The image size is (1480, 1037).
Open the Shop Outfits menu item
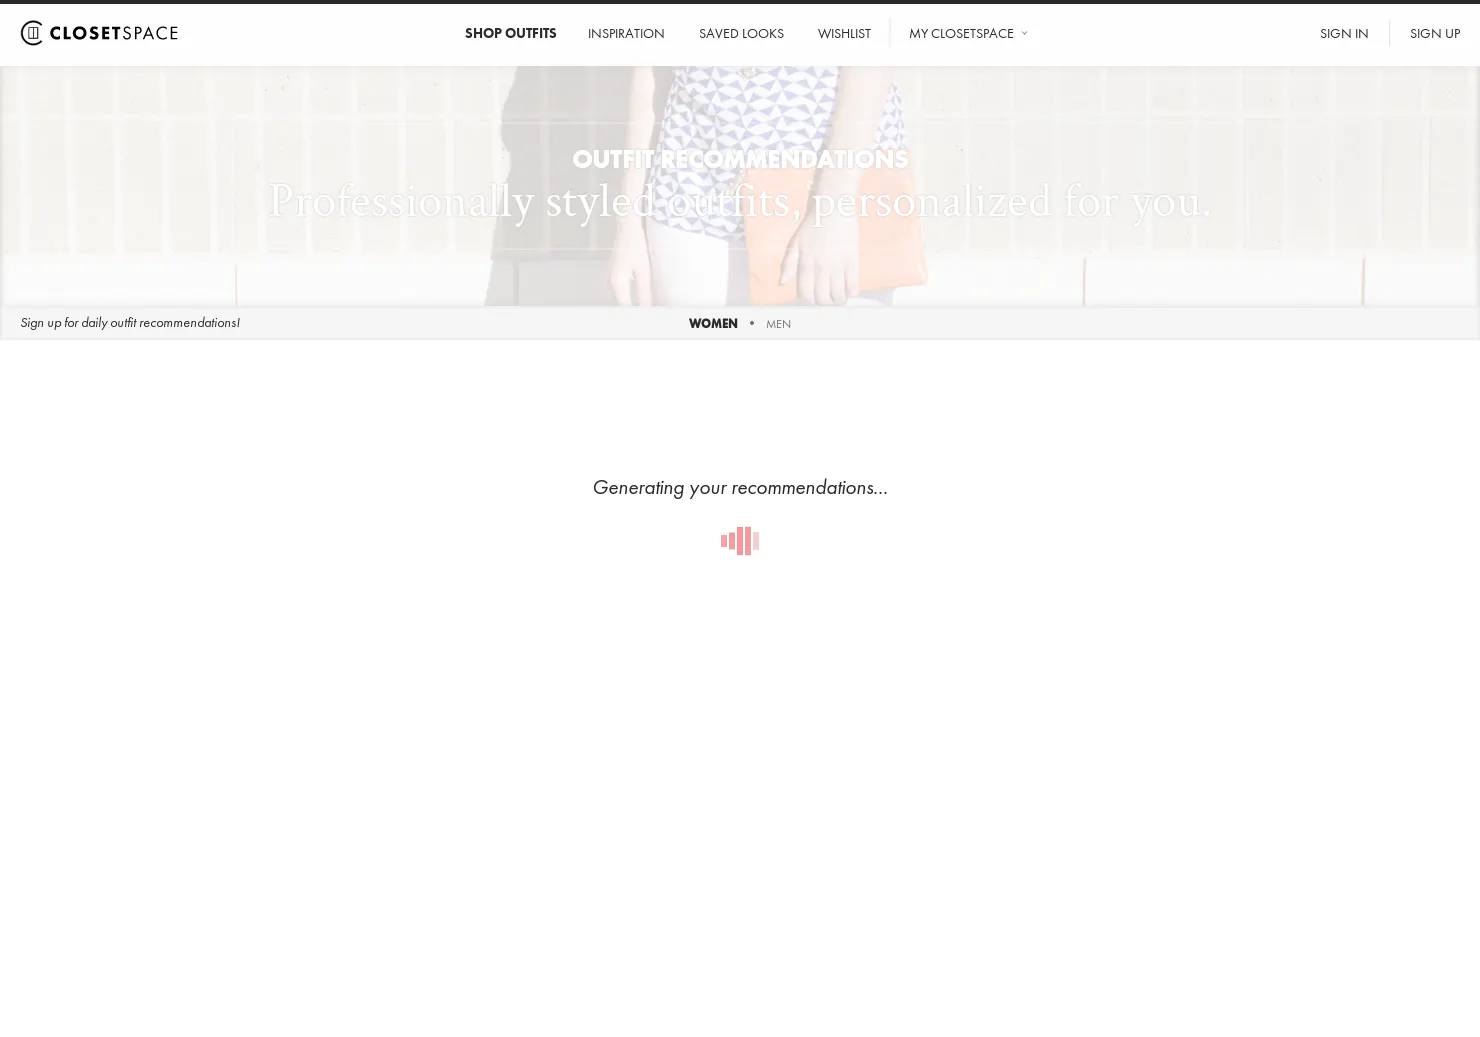coord(510,33)
